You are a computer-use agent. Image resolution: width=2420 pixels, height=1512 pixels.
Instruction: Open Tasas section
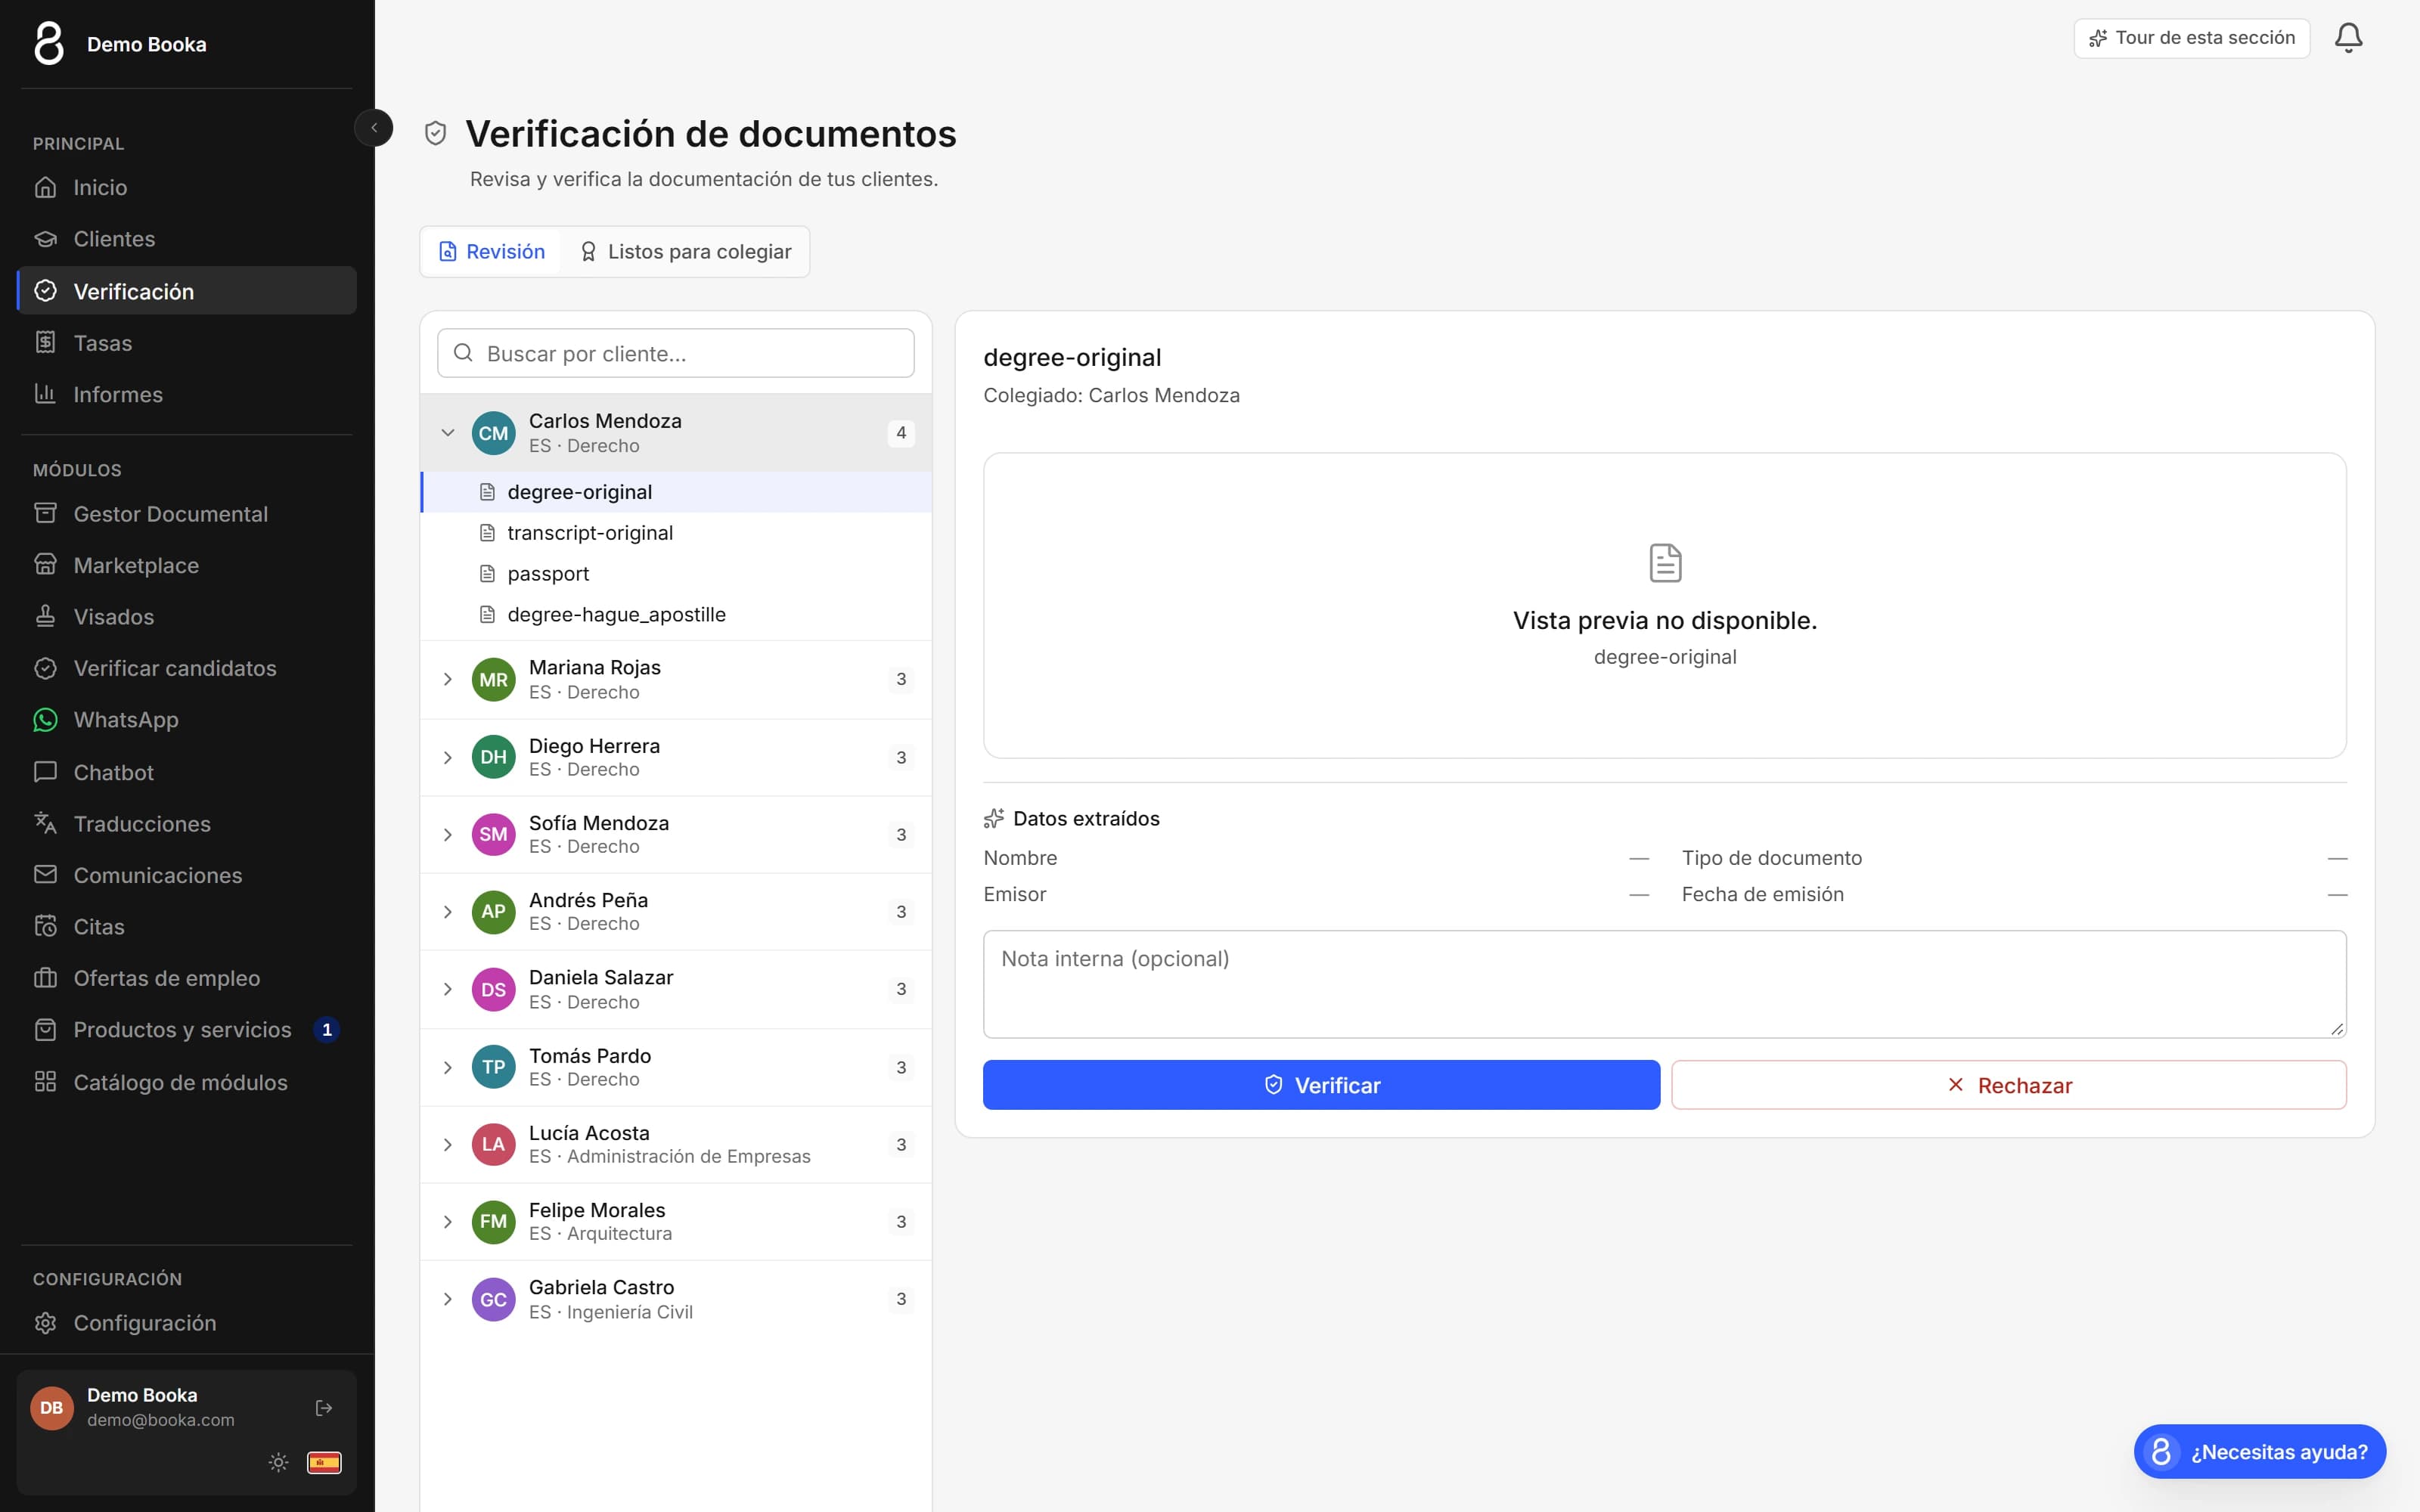[187, 343]
